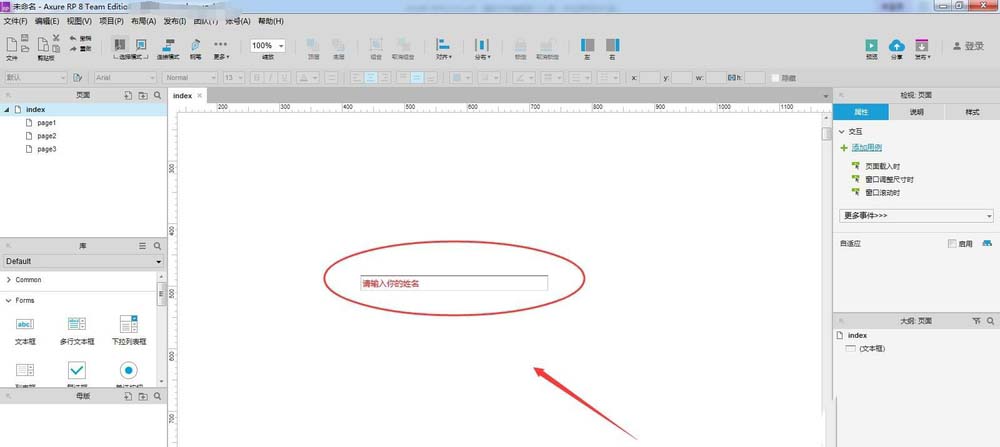Click the new file icon in toolbar
The image size is (1000, 447).
coord(11,45)
